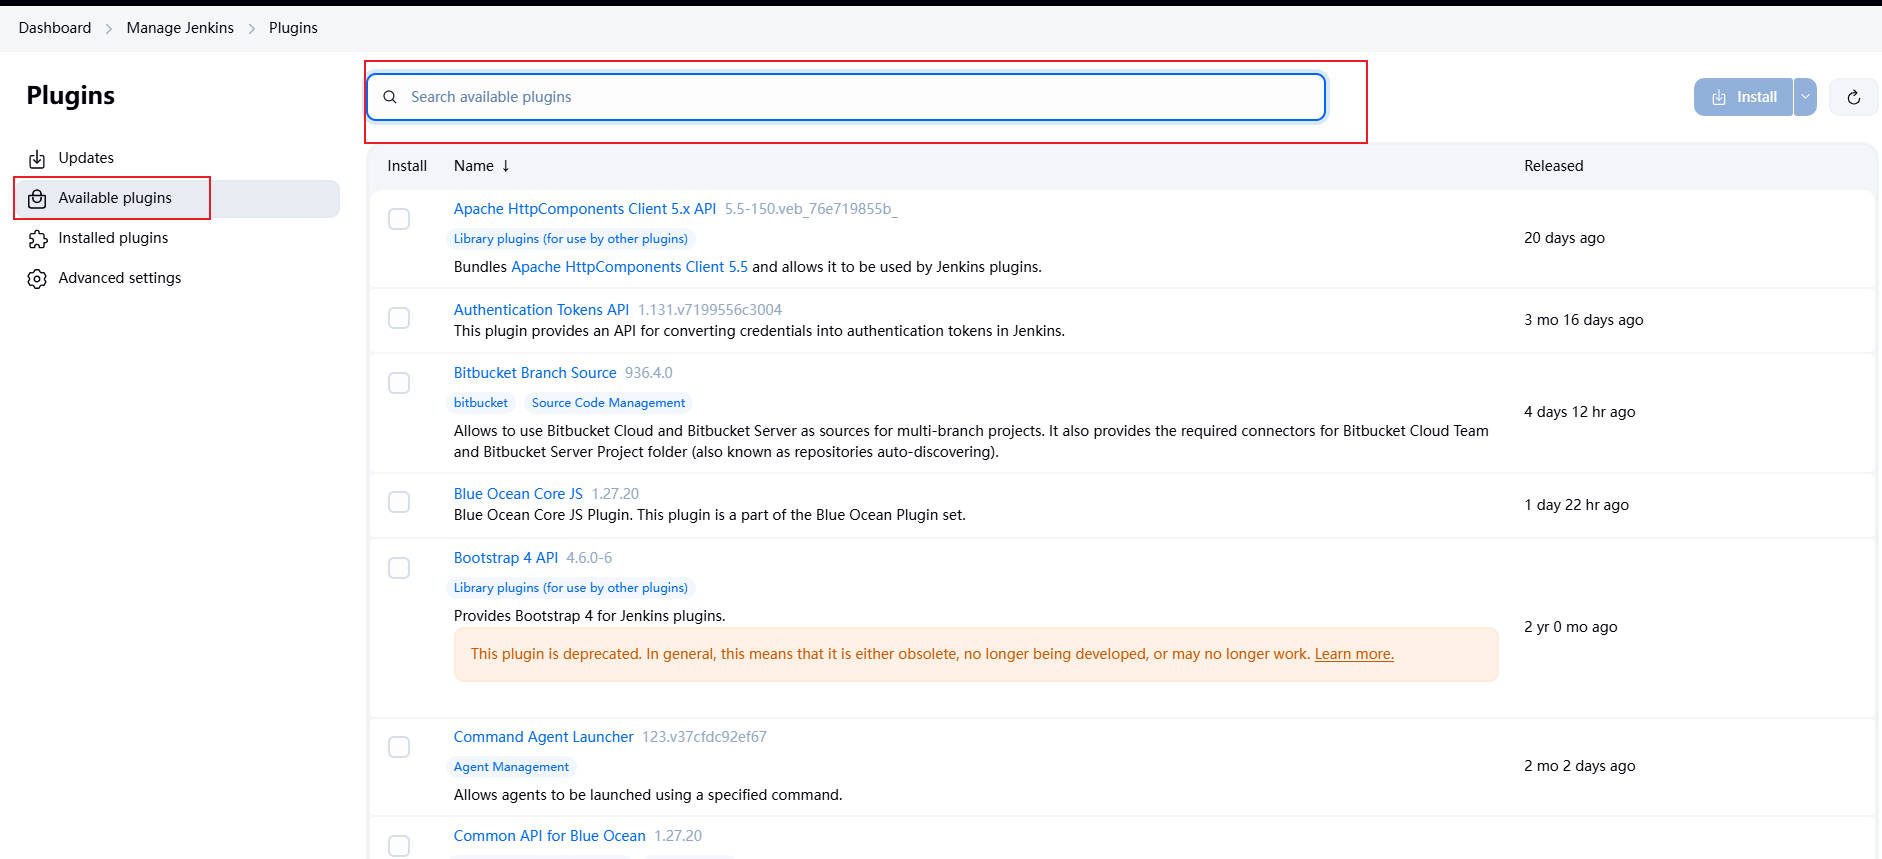Enable the Command Agent Launcher checkbox
Image resolution: width=1882 pixels, height=859 pixels.
point(399,747)
